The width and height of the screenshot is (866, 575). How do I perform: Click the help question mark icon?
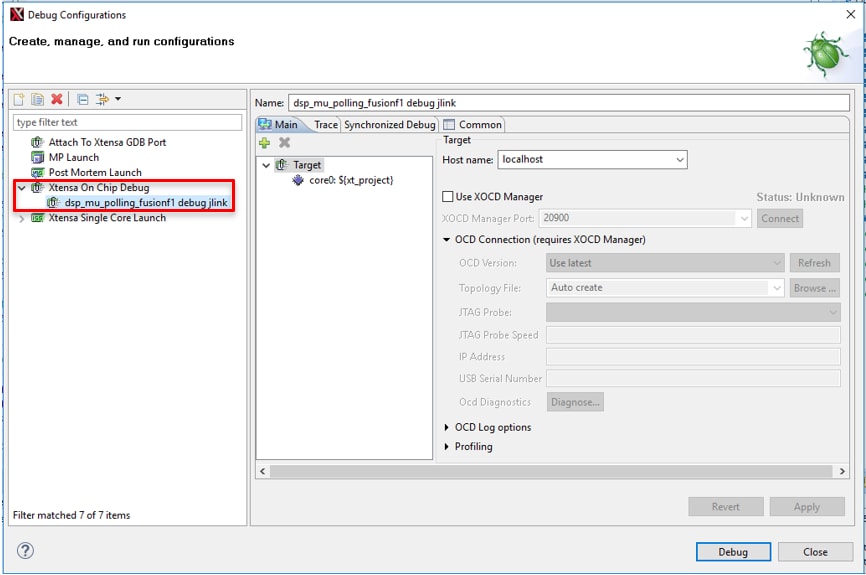pos(26,551)
